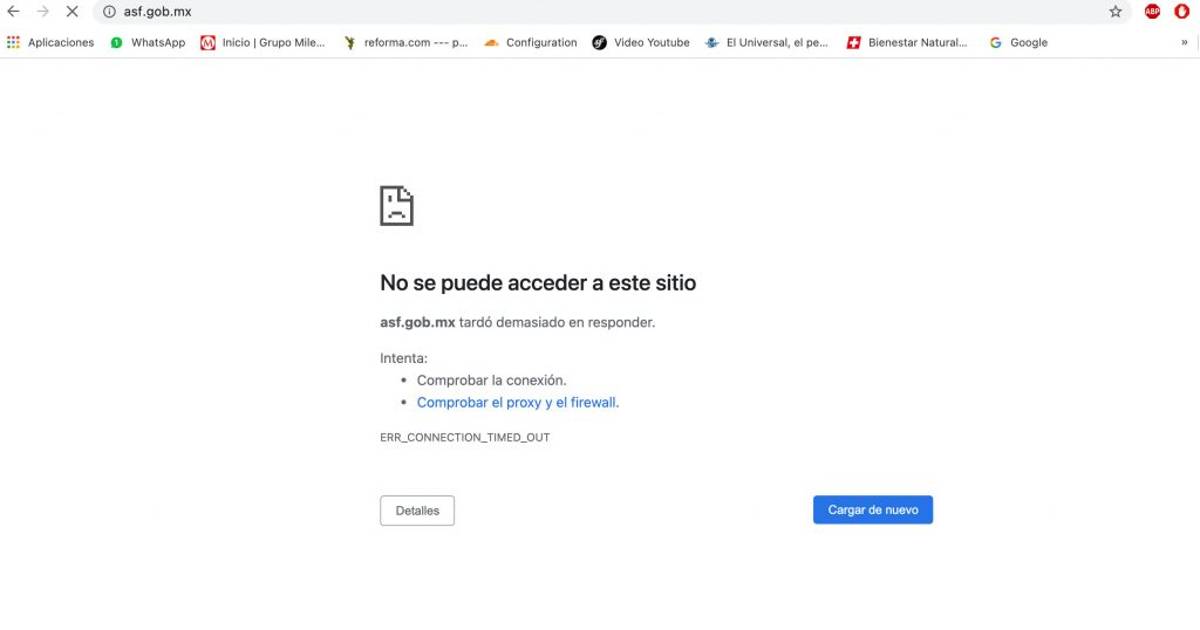1200x630 pixels.
Task: Open the WhatsApp bookmark
Action: [x=148, y=43]
